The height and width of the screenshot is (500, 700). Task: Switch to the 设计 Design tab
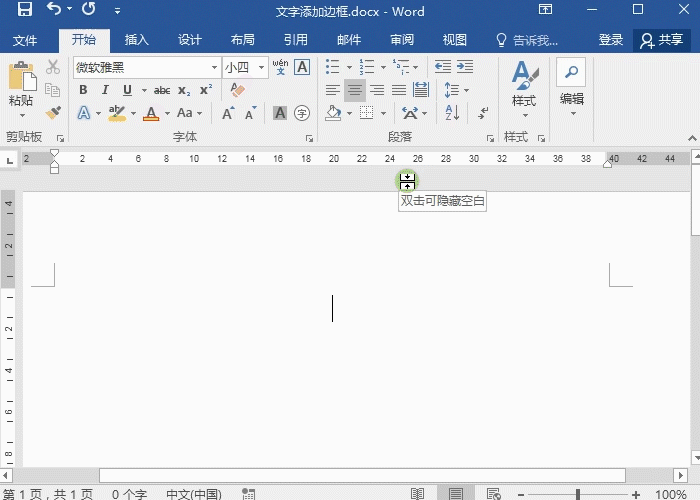point(190,40)
